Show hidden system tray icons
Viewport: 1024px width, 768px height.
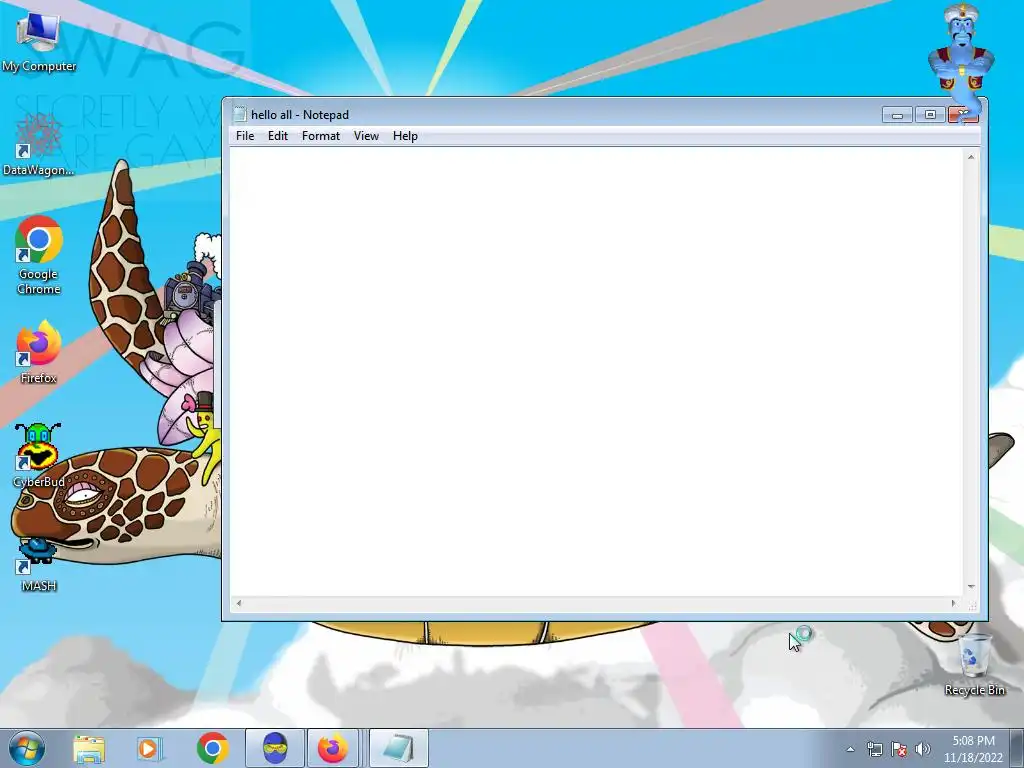850,749
